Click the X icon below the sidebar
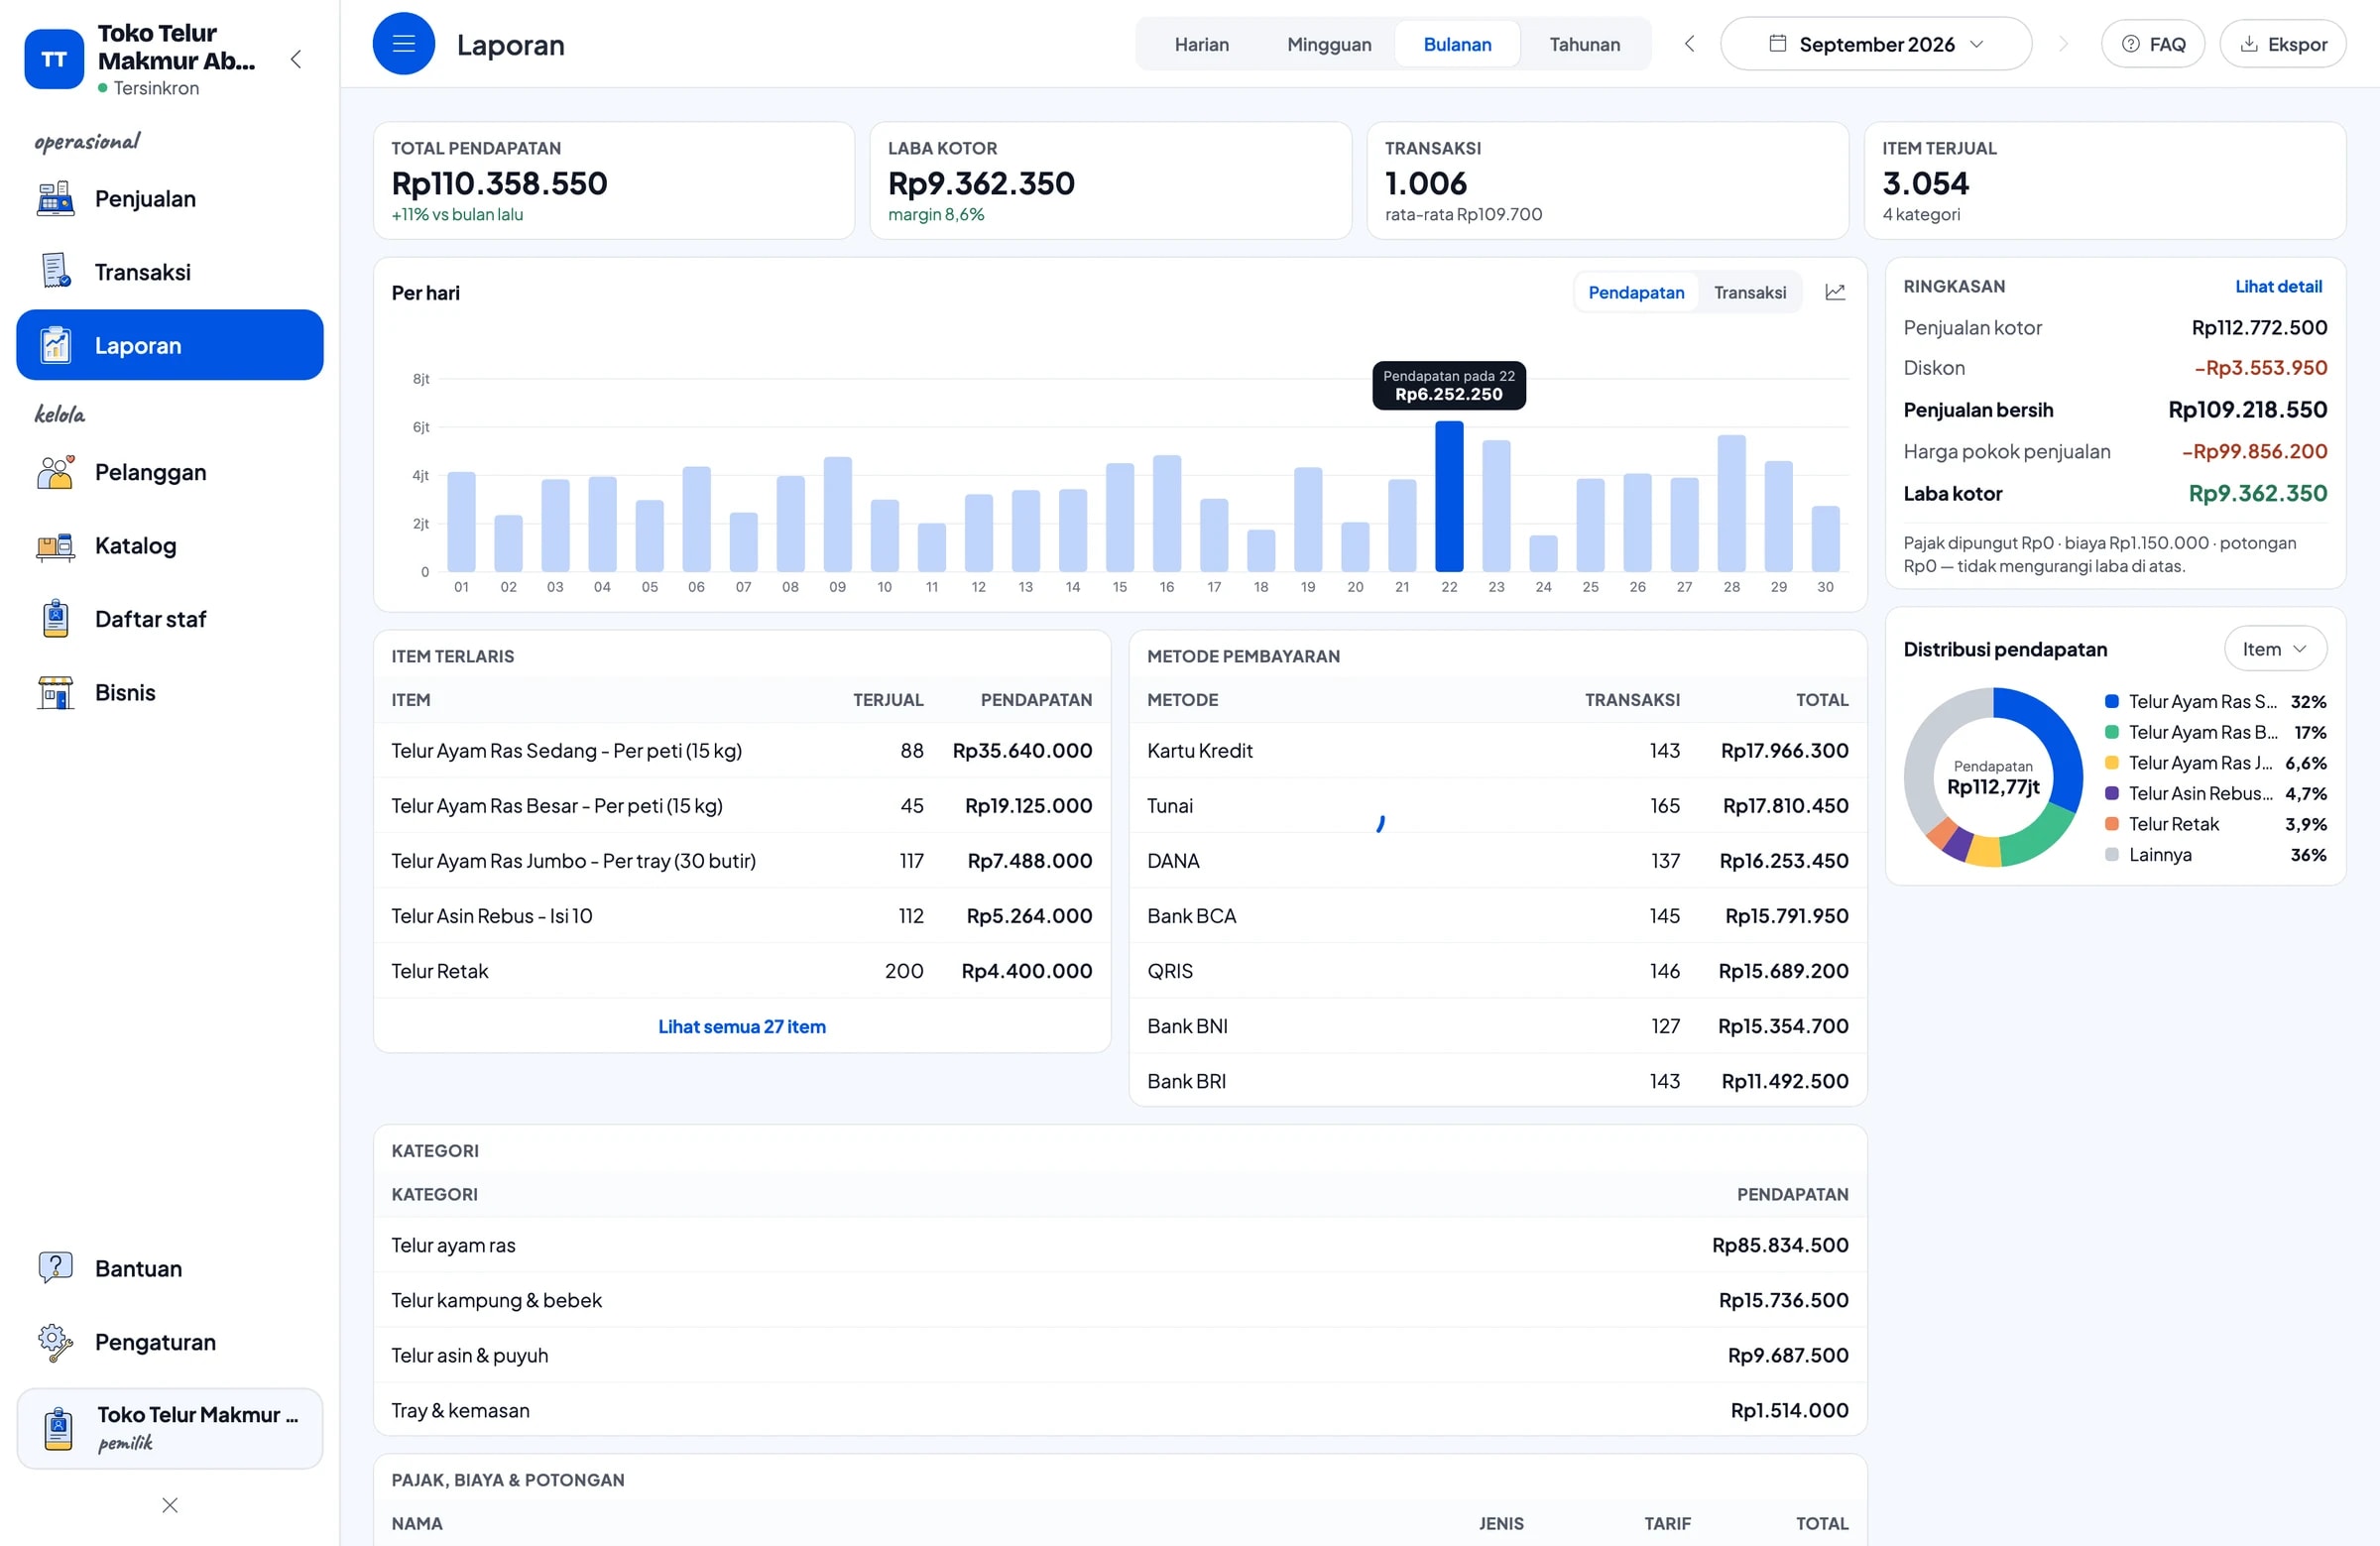The height and width of the screenshot is (1546, 2380). coord(170,1505)
